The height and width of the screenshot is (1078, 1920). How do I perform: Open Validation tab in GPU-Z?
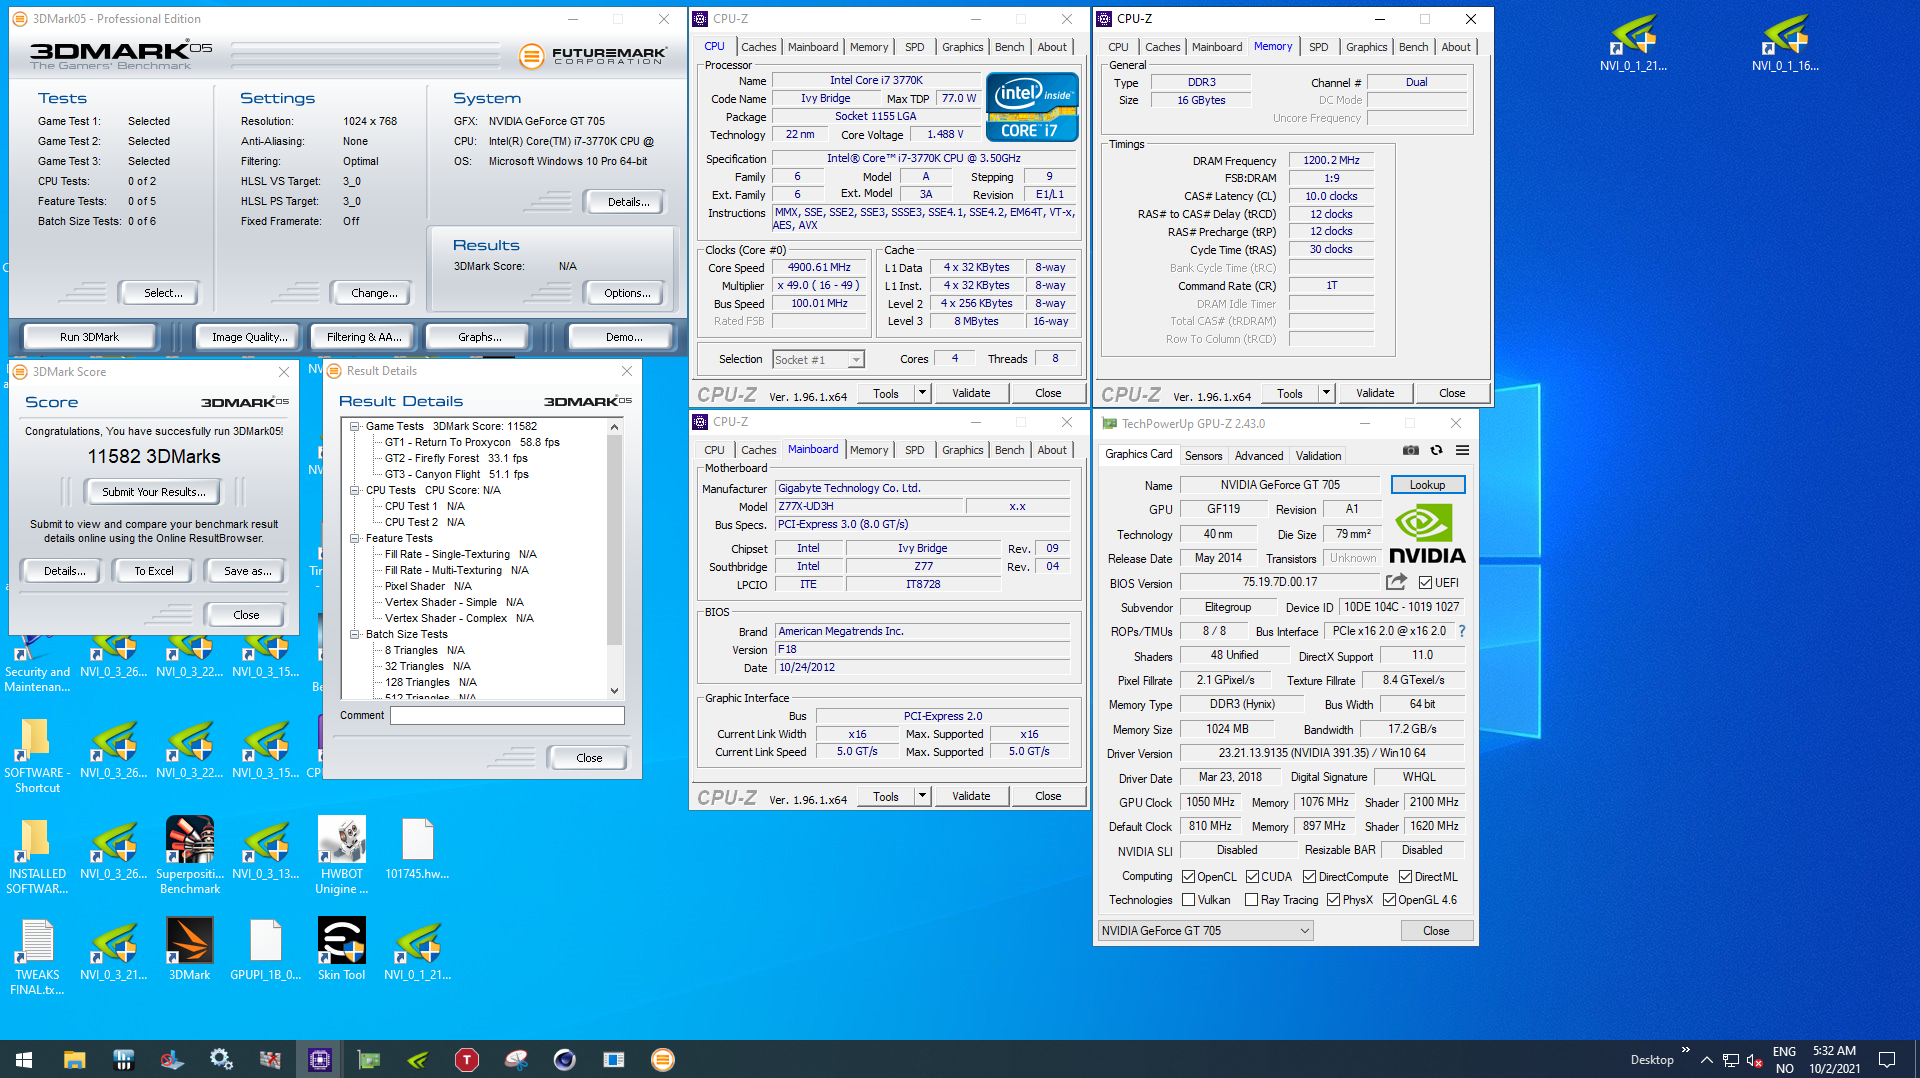[x=1318, y=456]
